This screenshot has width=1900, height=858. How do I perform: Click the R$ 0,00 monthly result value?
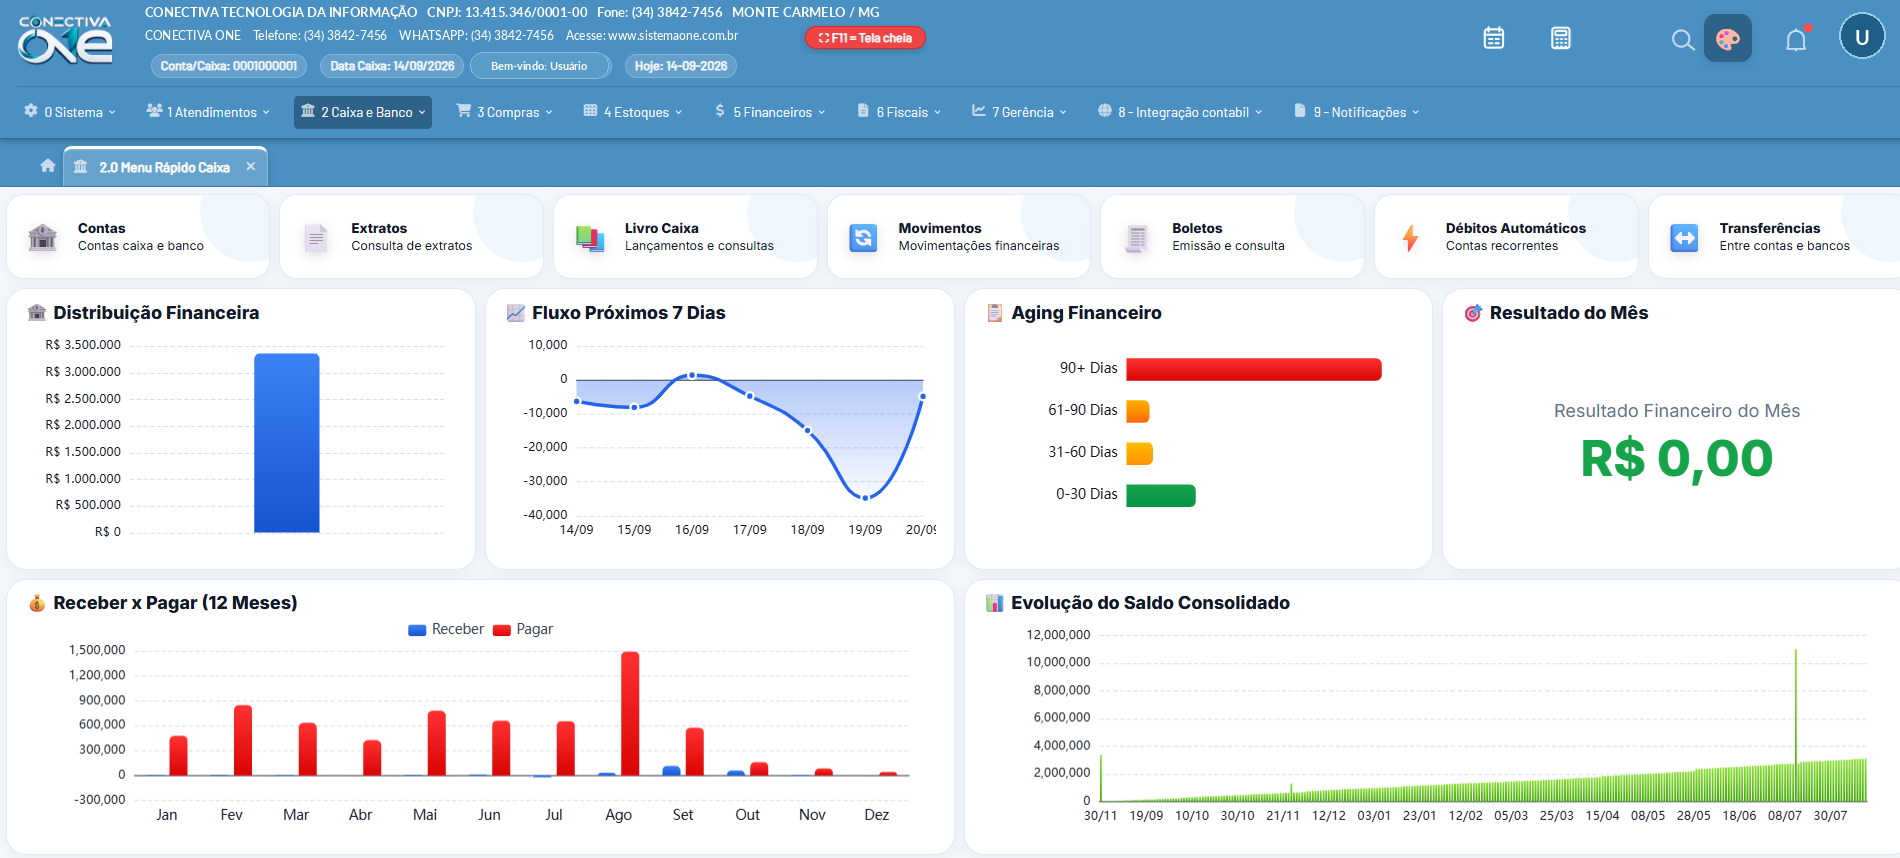[x=1677, y=459]
